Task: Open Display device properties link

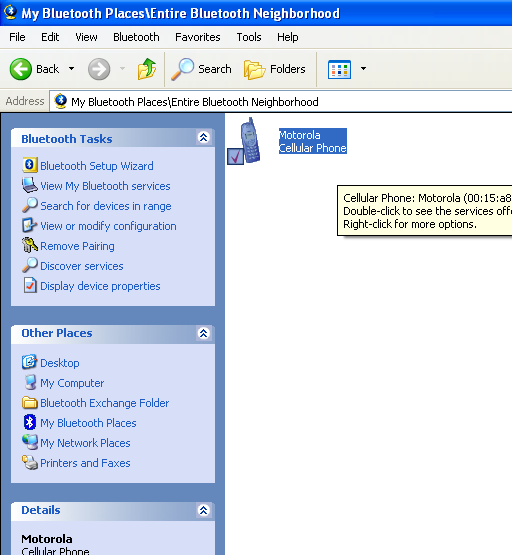Action: click(100, 286)
